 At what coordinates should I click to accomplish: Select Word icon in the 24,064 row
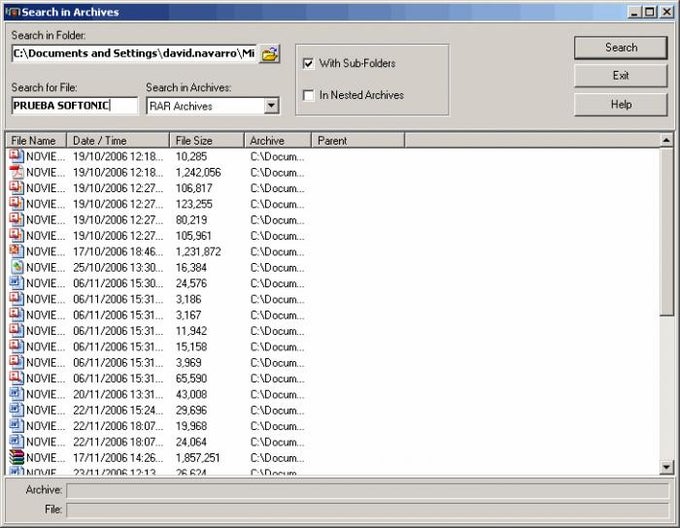pyautogui.click(x=16, y=441)
